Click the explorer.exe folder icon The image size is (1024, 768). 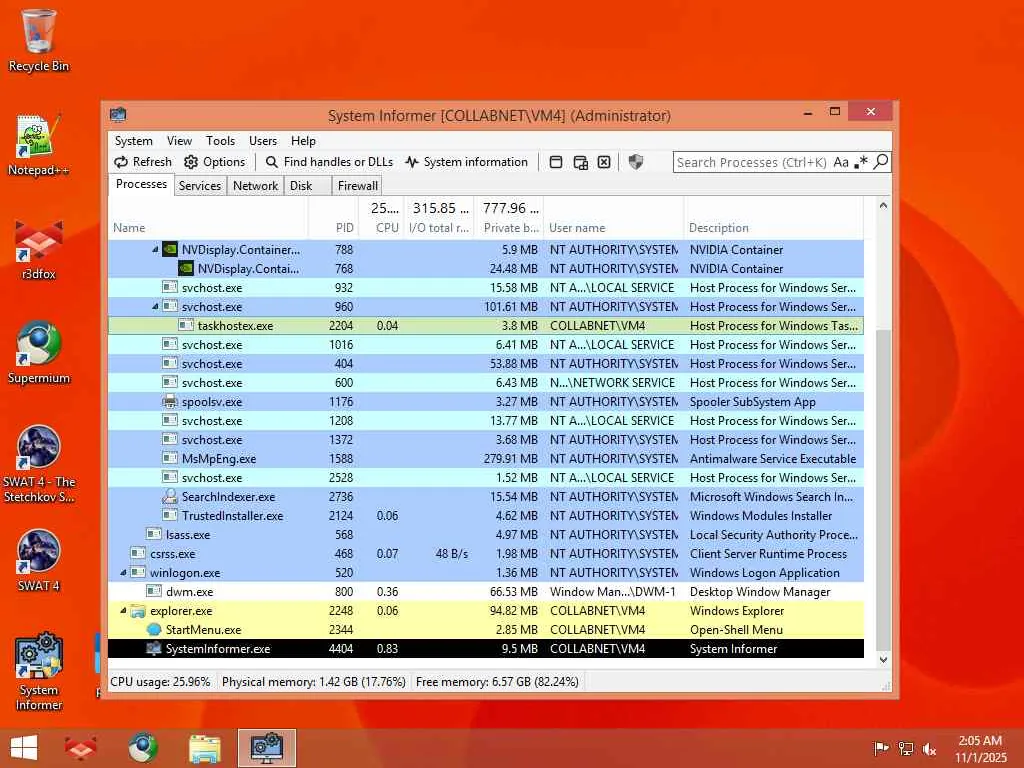(138, 611)
